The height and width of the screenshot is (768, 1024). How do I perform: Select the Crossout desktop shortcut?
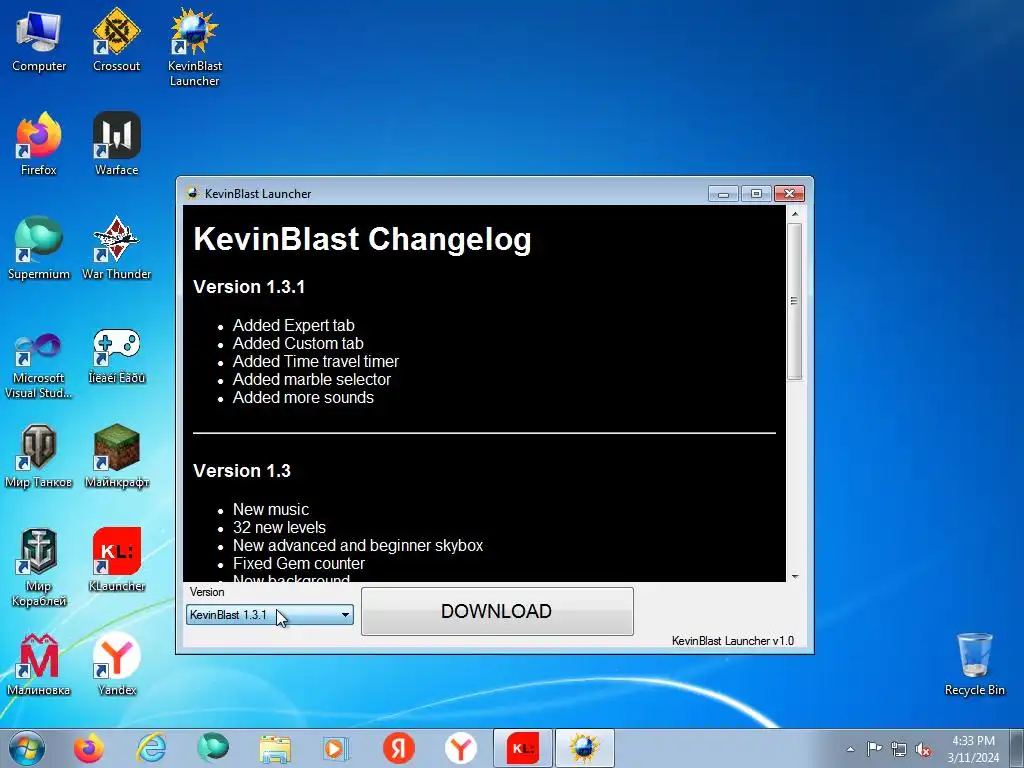(x=116, y=42)
